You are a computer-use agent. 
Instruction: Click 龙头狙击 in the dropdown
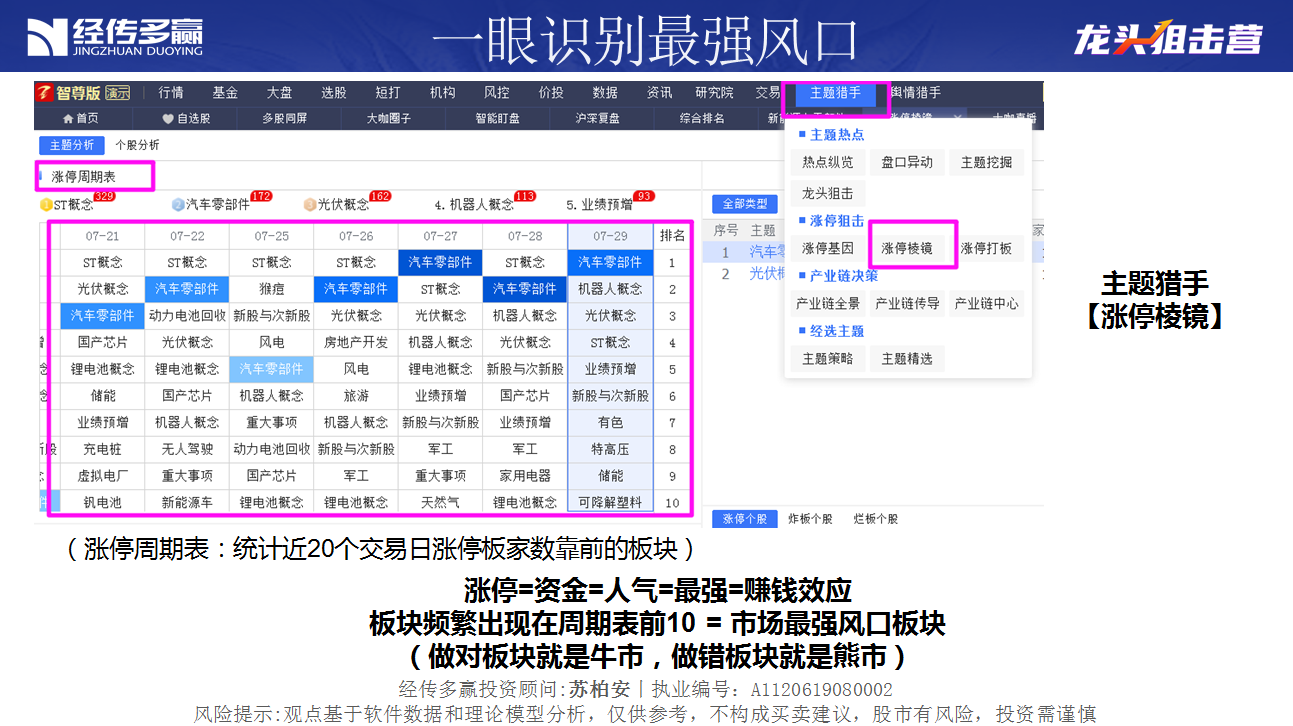(x=828, y=193)
